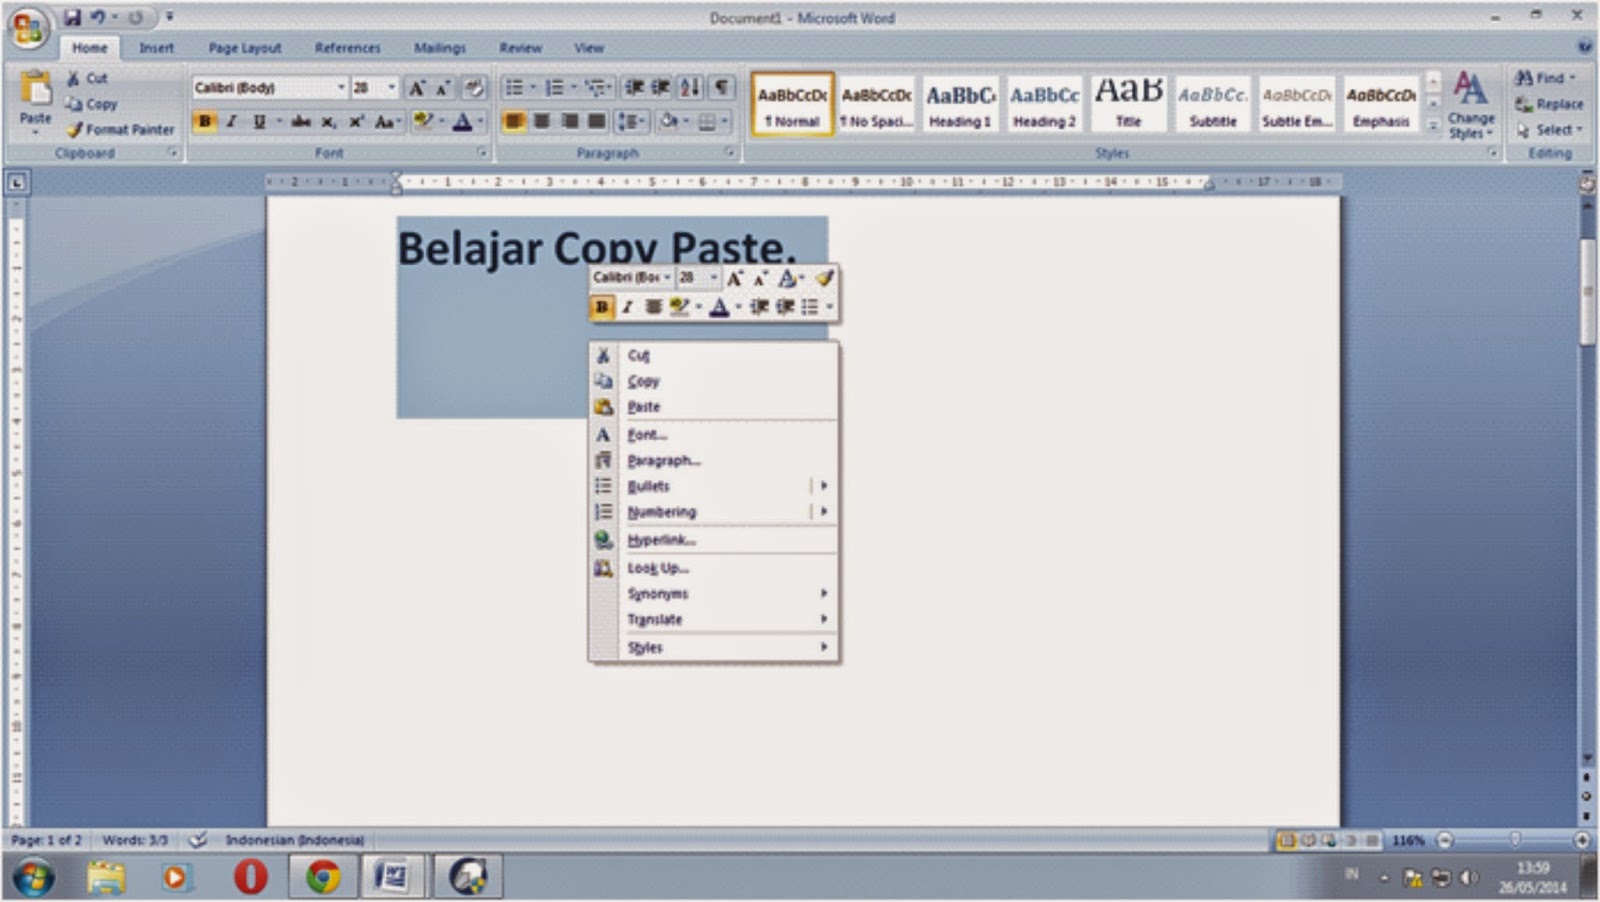Toggle left alignment in the Paragraph group
The height and width of the screenshot is (902, 1600).
(512, 122)
